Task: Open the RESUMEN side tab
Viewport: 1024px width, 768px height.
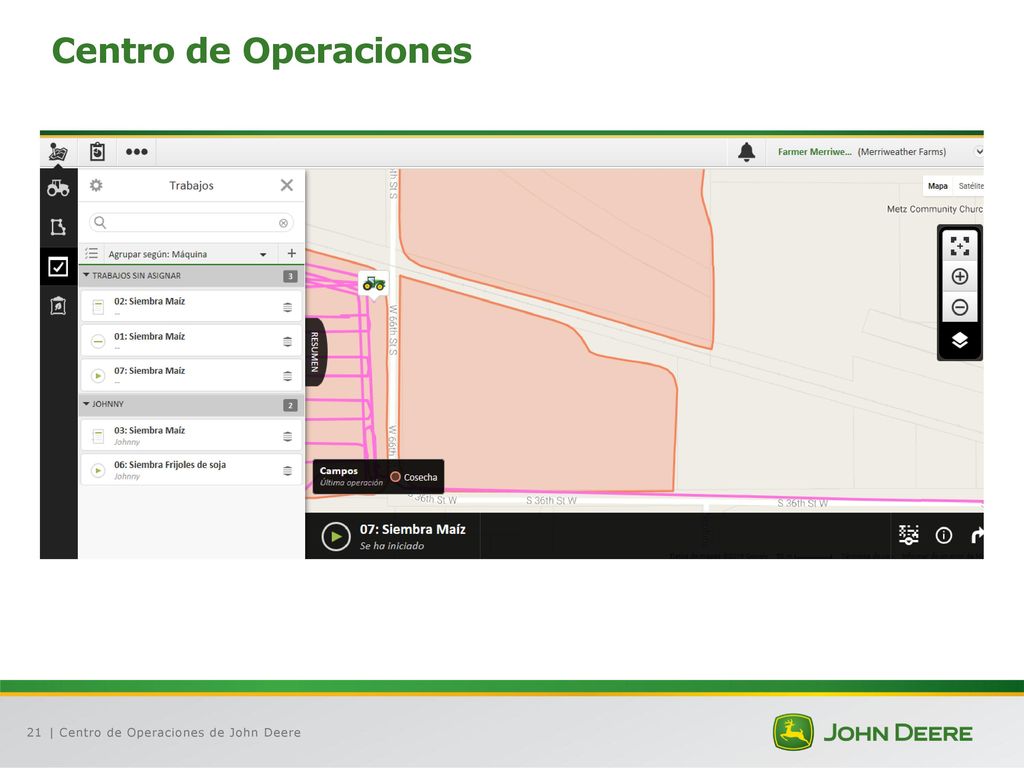Action: [315, 352]
